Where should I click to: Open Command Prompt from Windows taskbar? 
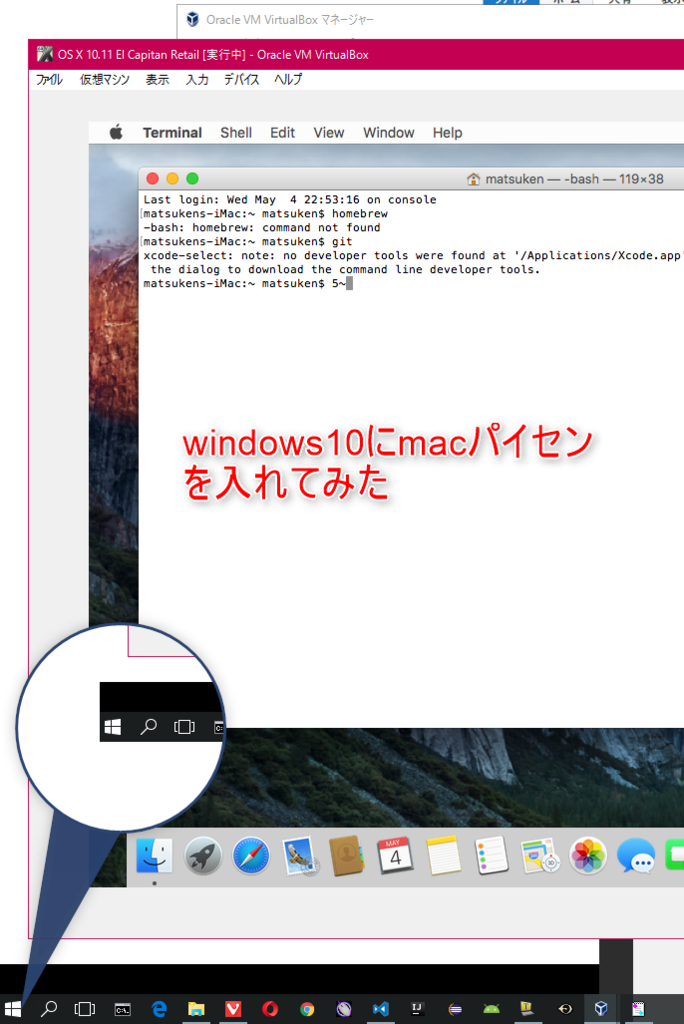[x=122, y=1009]
